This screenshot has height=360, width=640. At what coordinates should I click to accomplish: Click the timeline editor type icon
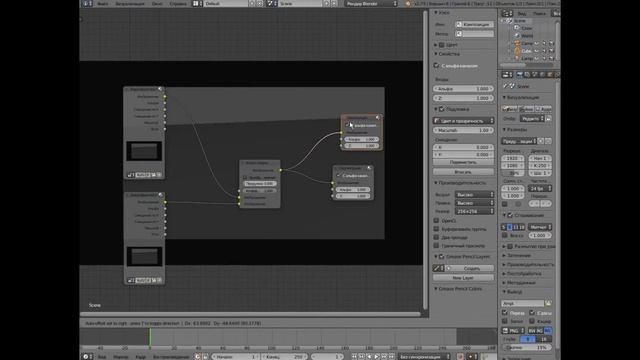point(86,356)
